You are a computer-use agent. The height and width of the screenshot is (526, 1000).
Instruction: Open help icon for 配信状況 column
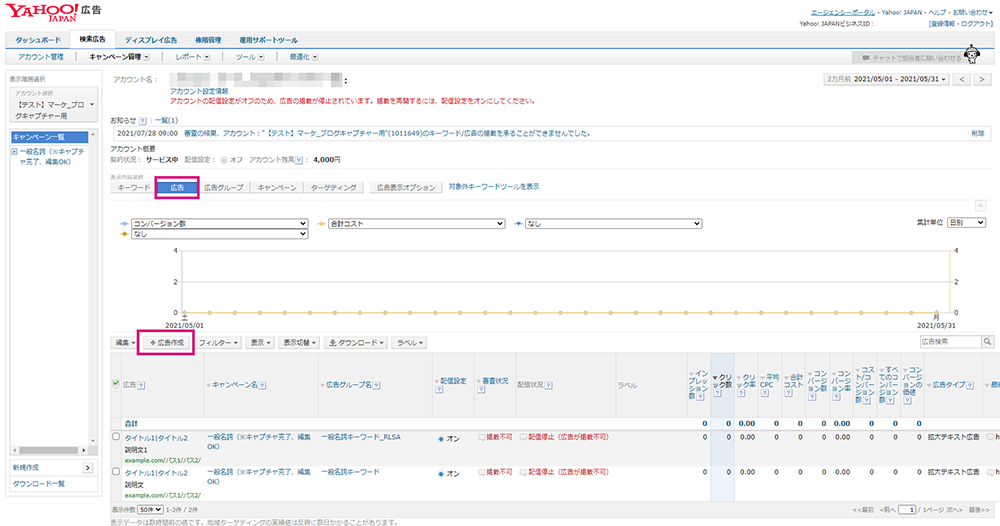click(548, 385)
